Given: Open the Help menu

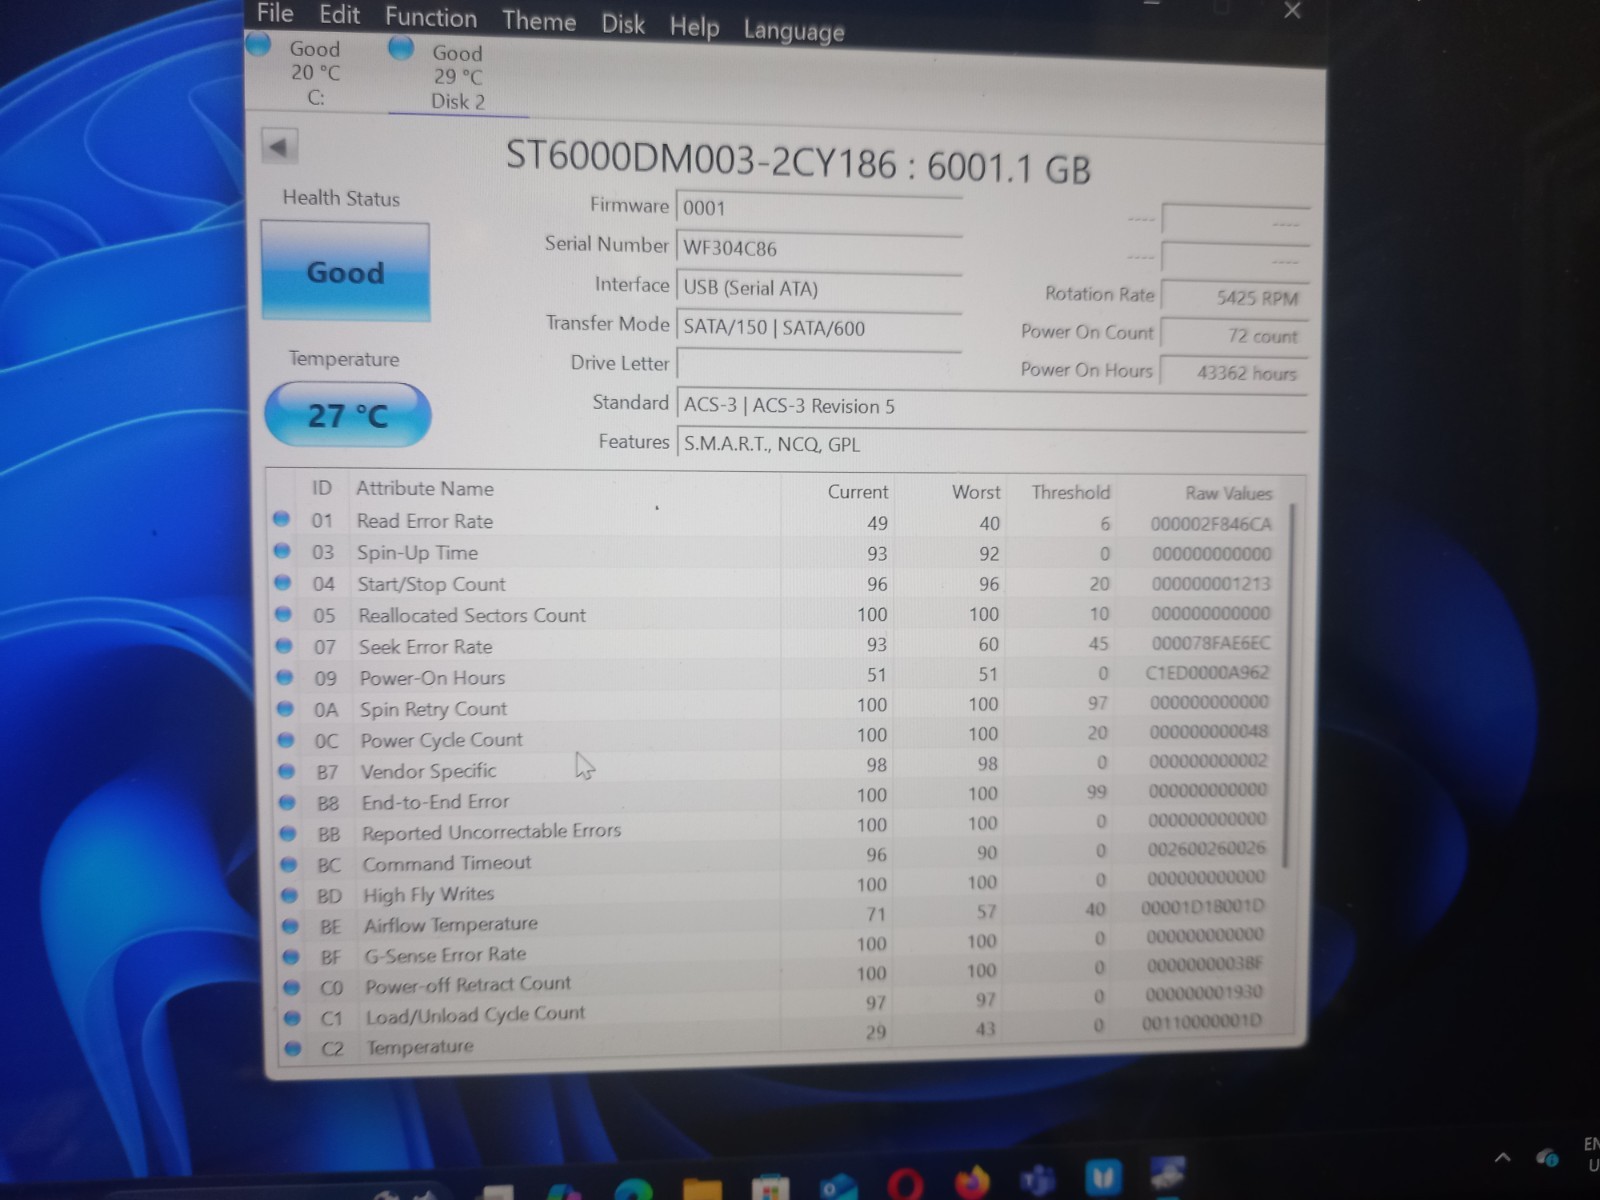Looking at the screenshot, I should tap(694, 27).
